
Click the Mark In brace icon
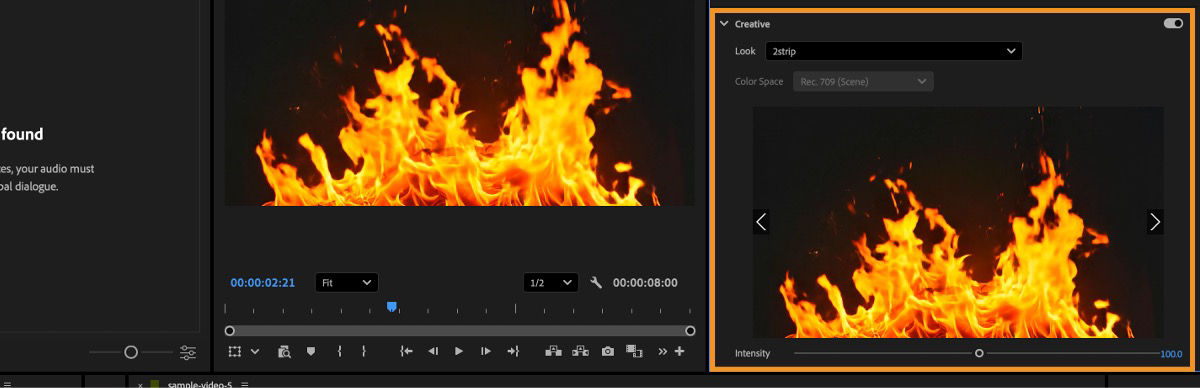340,351
